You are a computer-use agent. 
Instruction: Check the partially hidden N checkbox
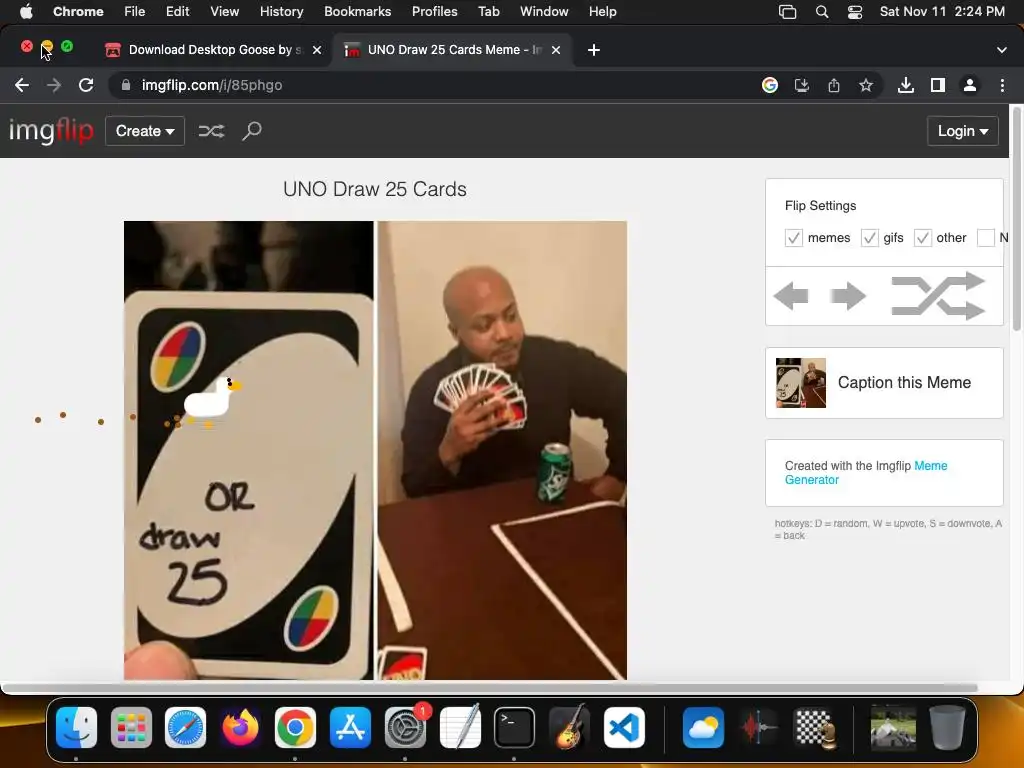coord(985,238)
